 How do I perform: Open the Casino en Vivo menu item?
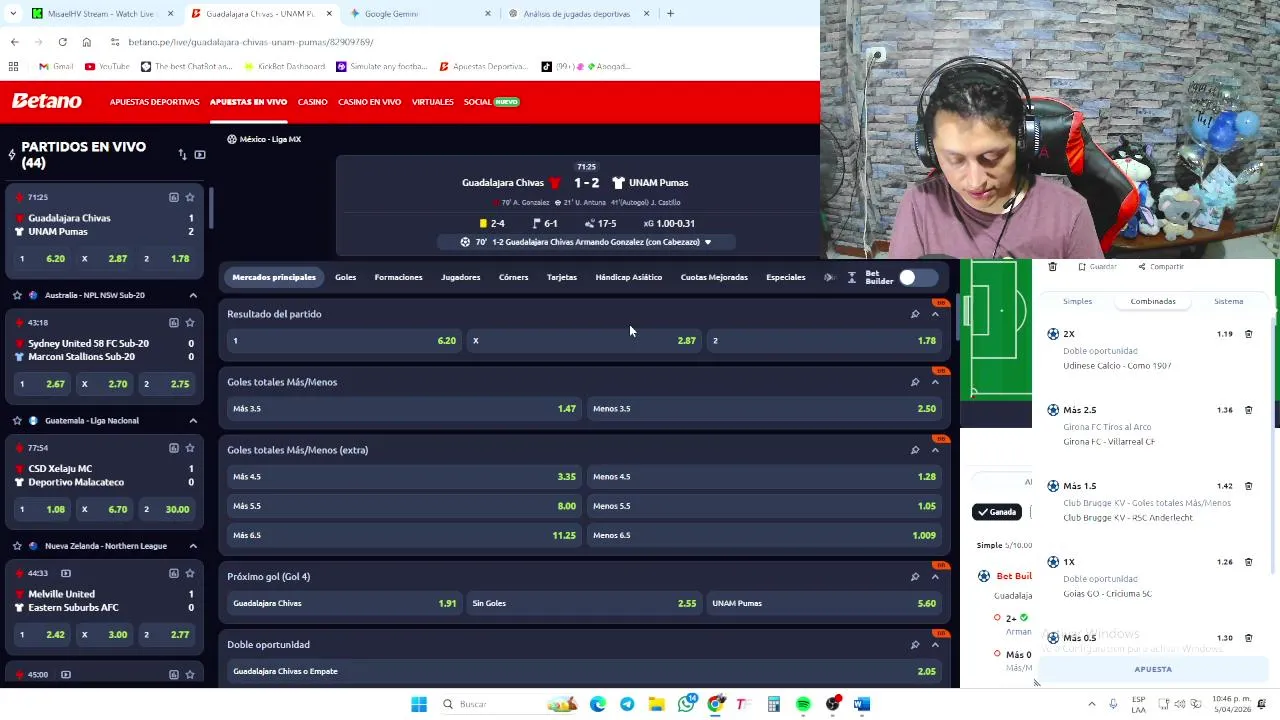point(369,102)
